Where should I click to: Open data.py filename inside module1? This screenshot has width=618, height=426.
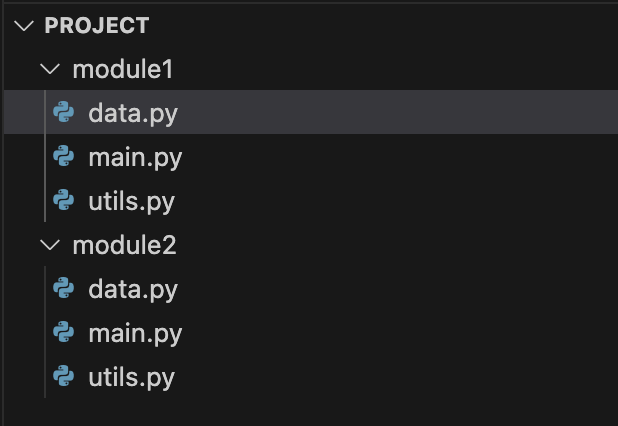tap(133, 113)
